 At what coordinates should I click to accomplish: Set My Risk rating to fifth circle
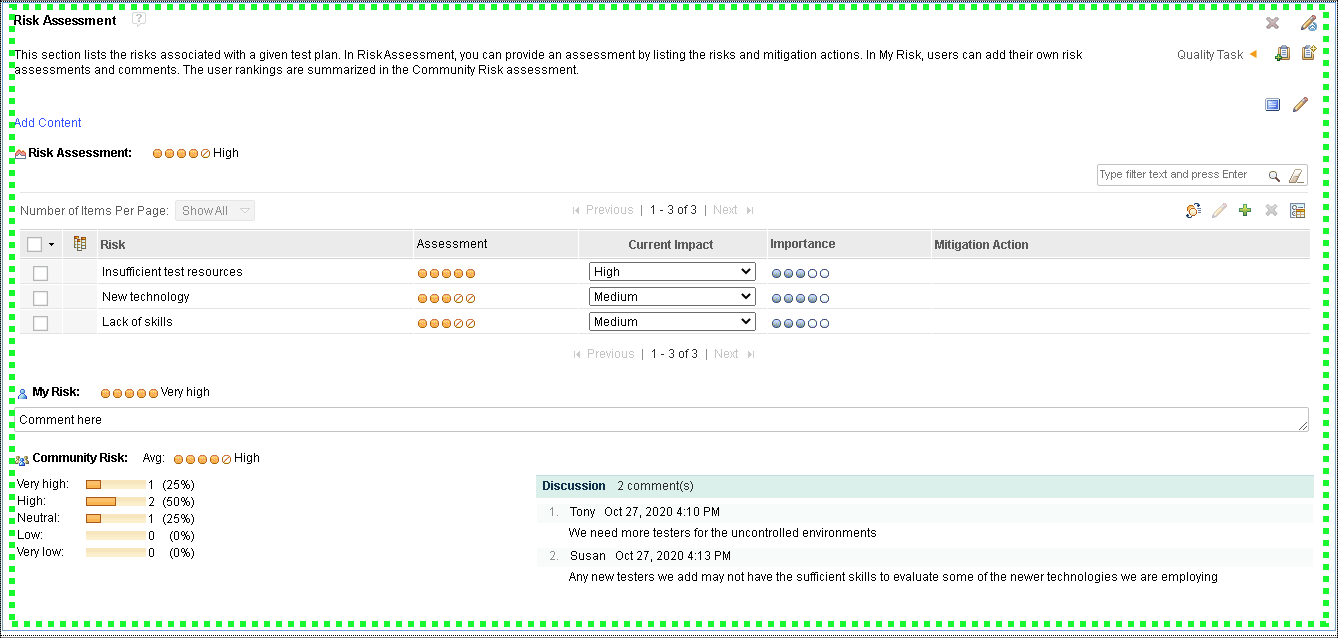[x=153, y=394]
